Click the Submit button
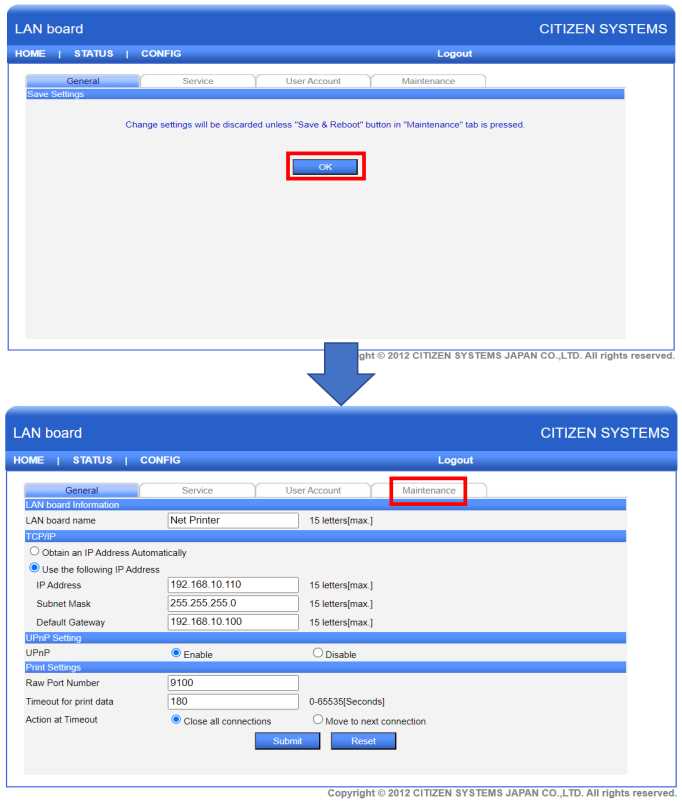Screen dimensions: 682x801 point(288,741)
